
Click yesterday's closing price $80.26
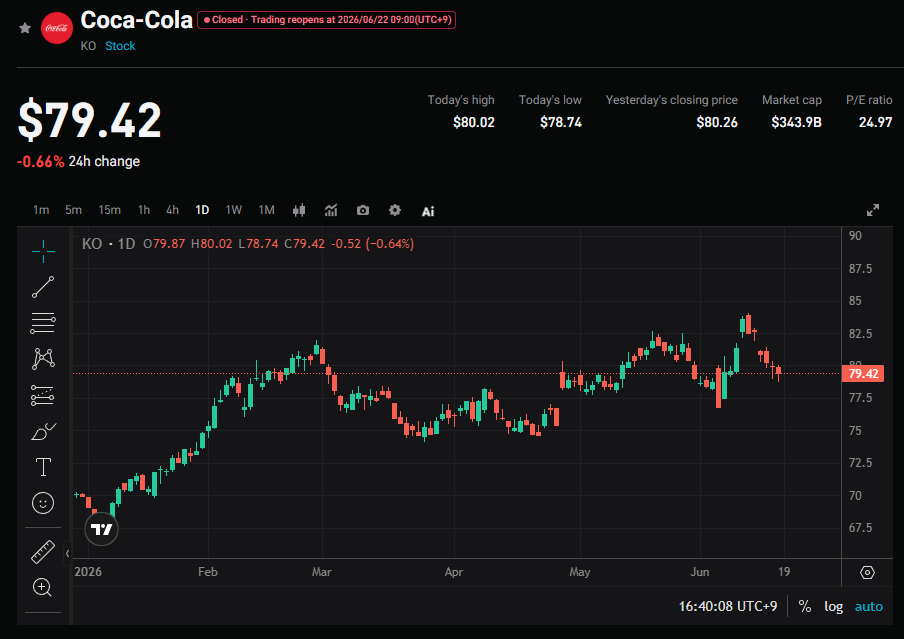pyautogui.click(x=717, y=122)
